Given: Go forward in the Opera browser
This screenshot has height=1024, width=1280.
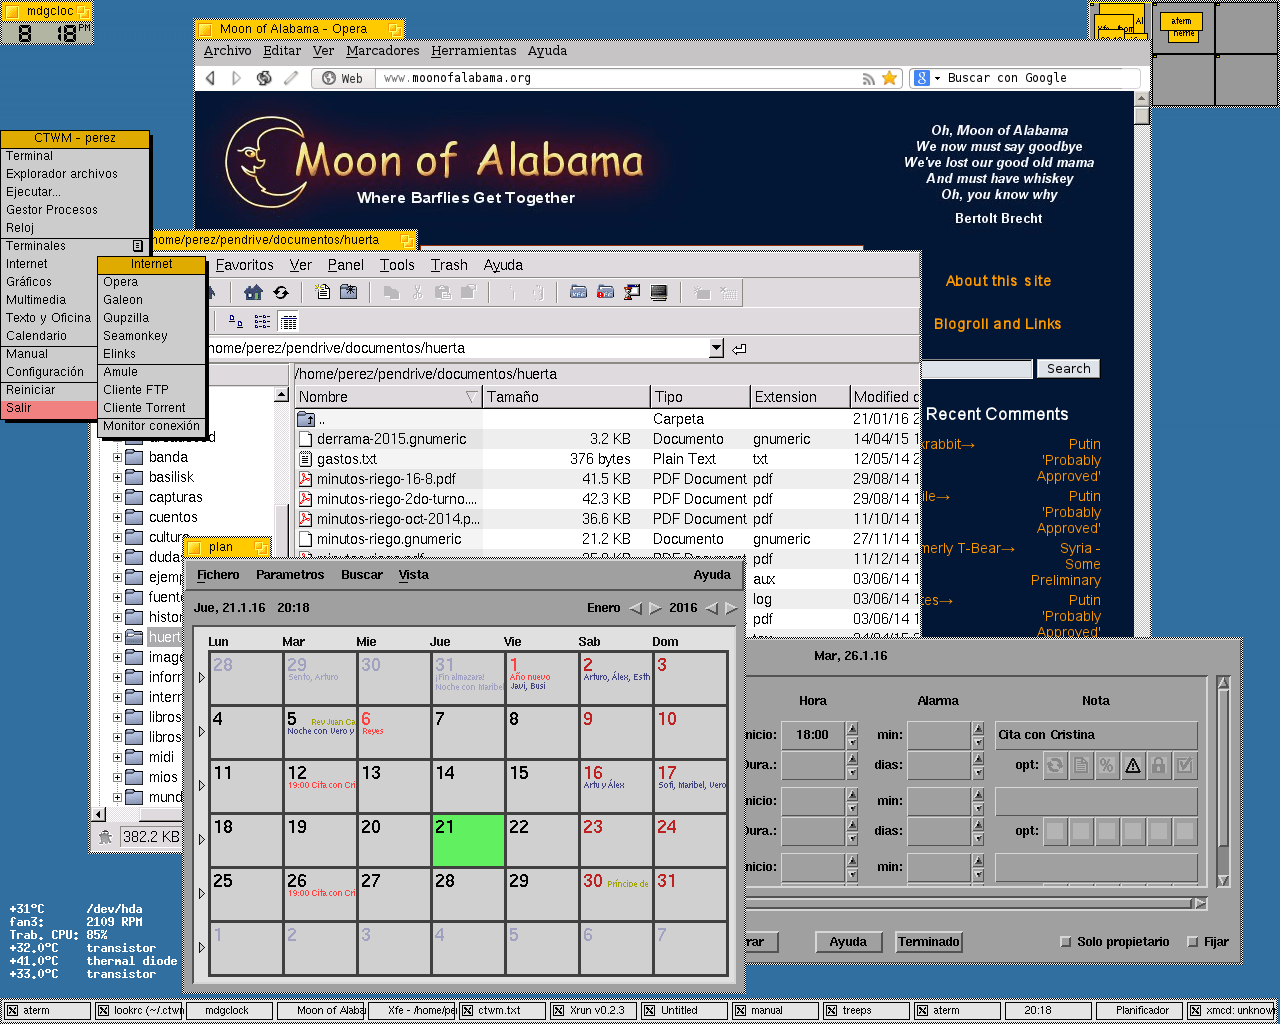Looking at the screenshot, I should (236, 78).
